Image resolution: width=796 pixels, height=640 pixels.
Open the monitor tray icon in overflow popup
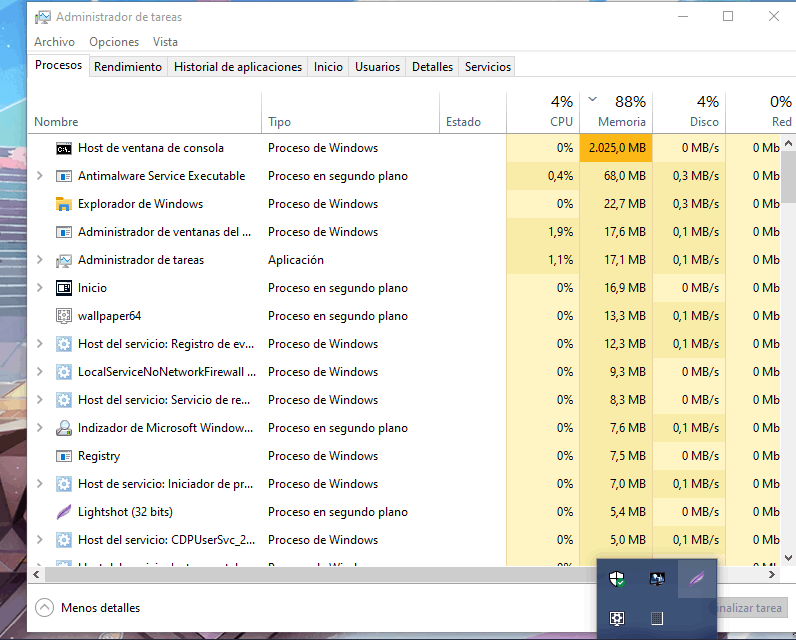point(657,579)
